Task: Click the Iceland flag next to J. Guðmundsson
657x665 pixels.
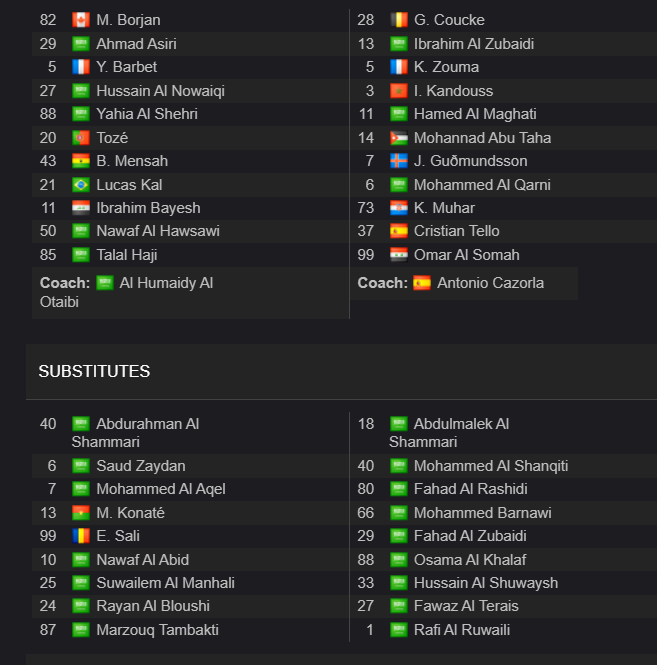Action: click(399, 161)
